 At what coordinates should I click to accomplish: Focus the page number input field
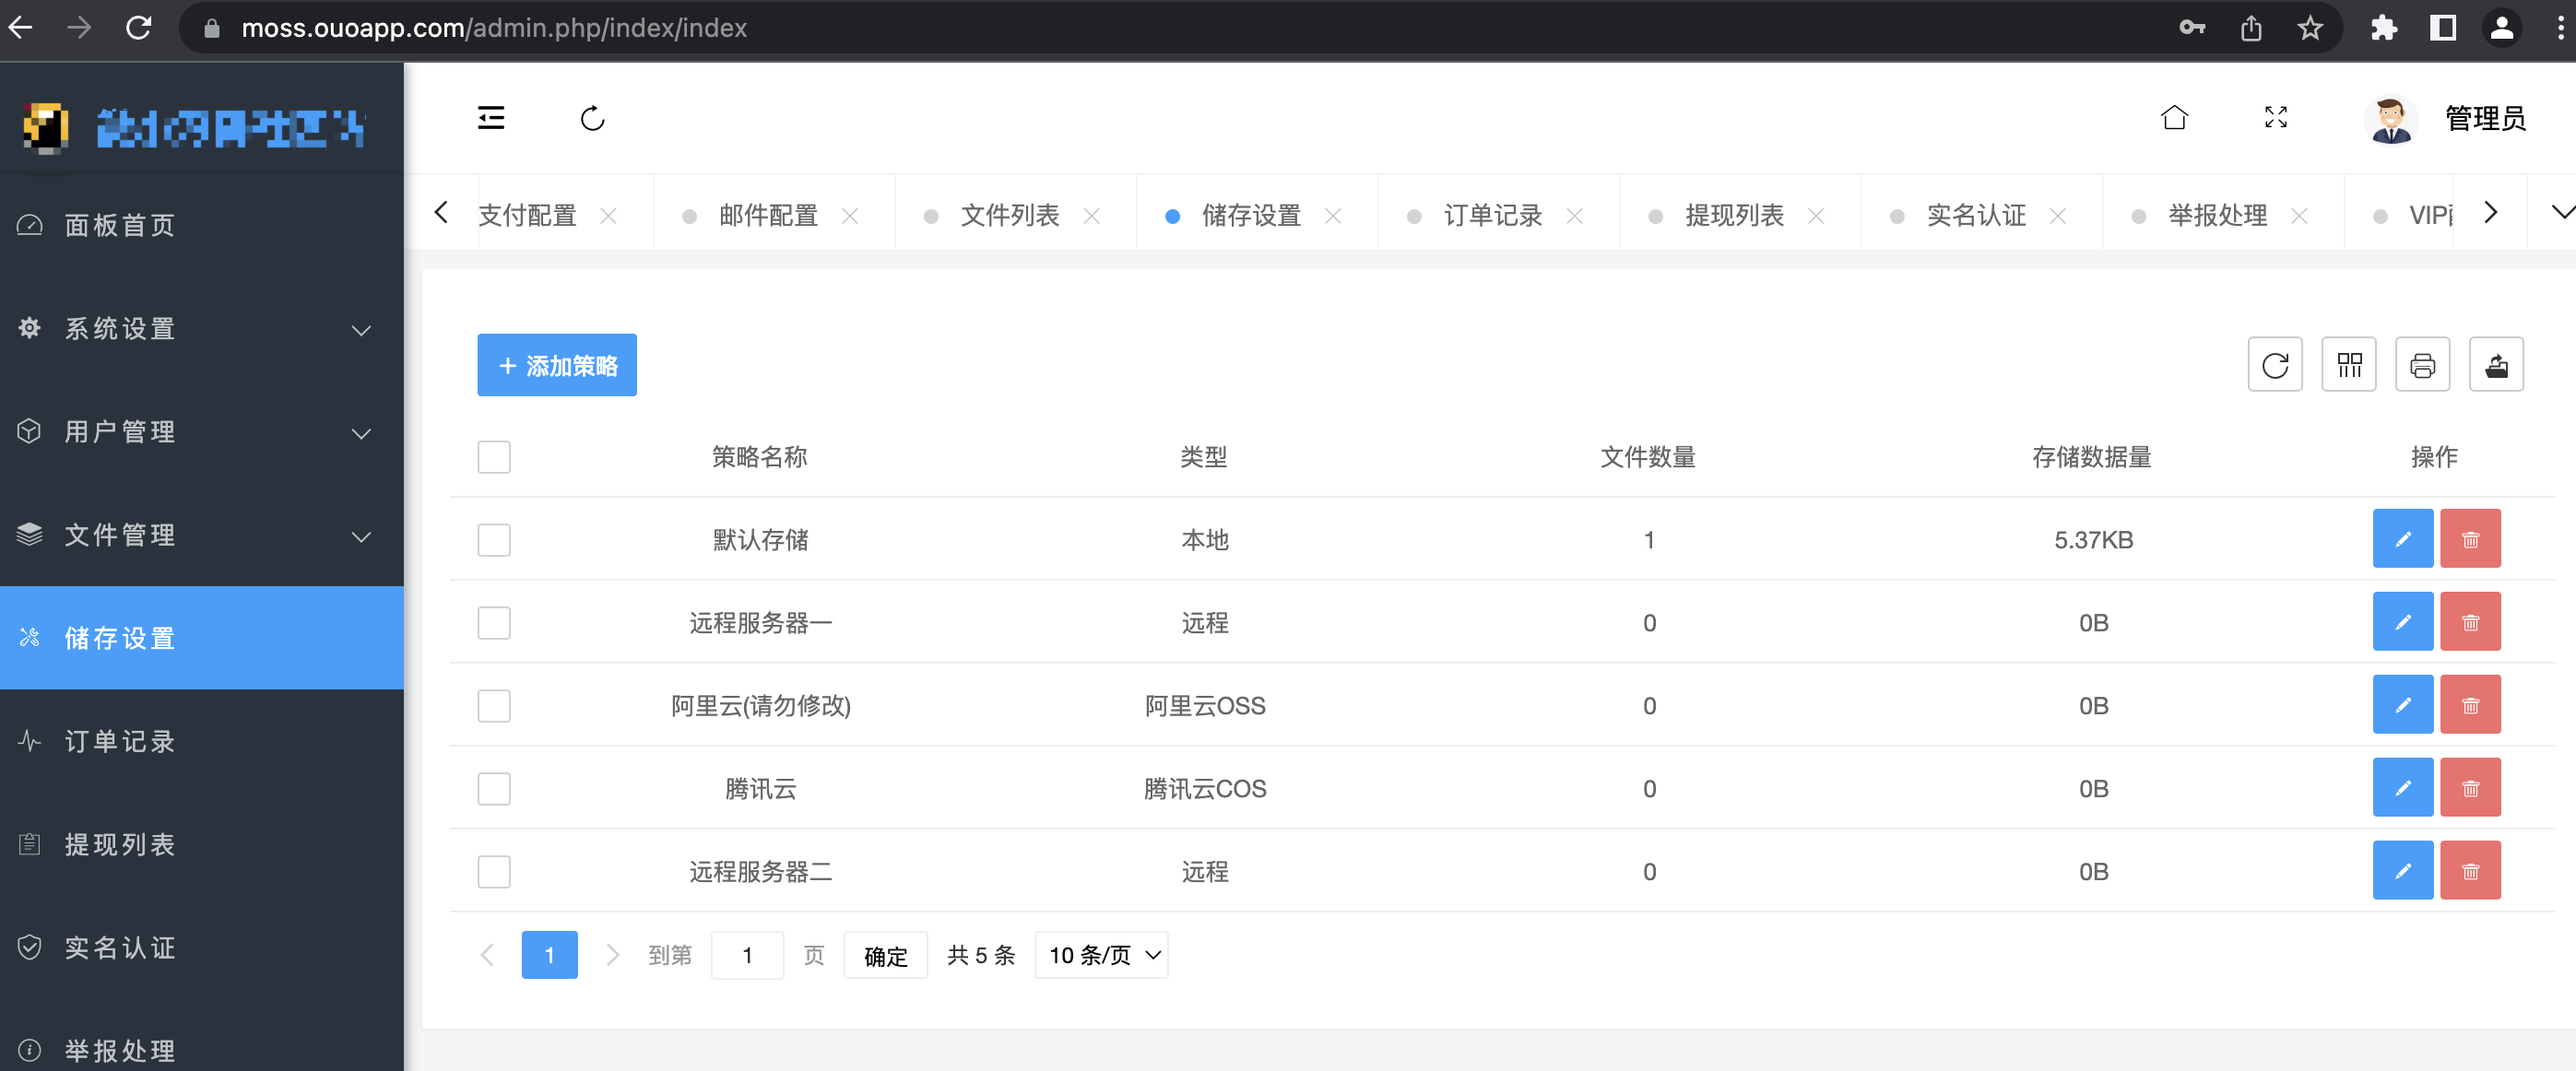[x=747, y=955]
